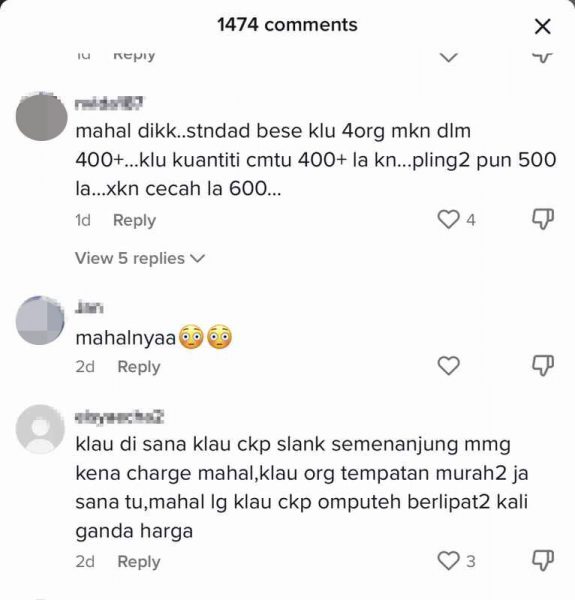The image size is (575, 600).
Task: Dislike the 'mahal dikk' comment
Action: pyautogui.click(x=543, y=219)
